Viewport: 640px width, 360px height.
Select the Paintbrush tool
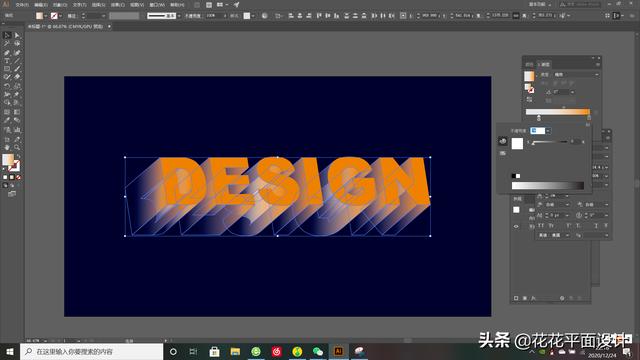pyautogui.click(x=17, y=69)
